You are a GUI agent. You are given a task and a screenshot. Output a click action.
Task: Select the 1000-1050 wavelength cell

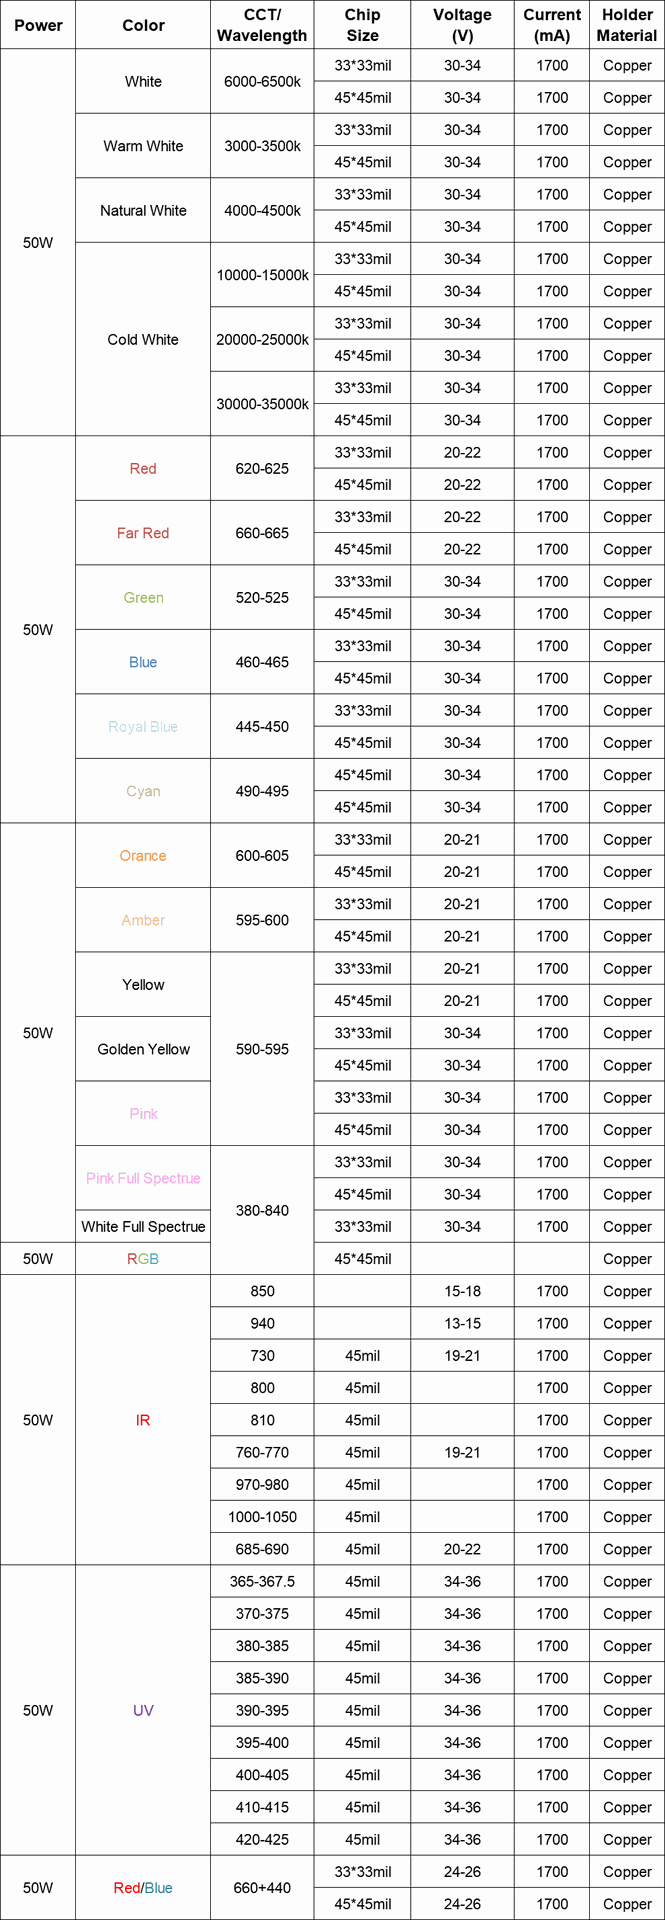pos(262,1517)
